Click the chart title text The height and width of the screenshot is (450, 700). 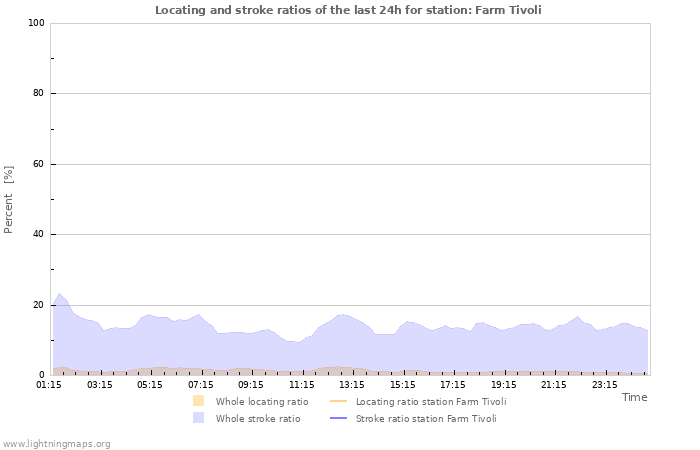point(350,10)
